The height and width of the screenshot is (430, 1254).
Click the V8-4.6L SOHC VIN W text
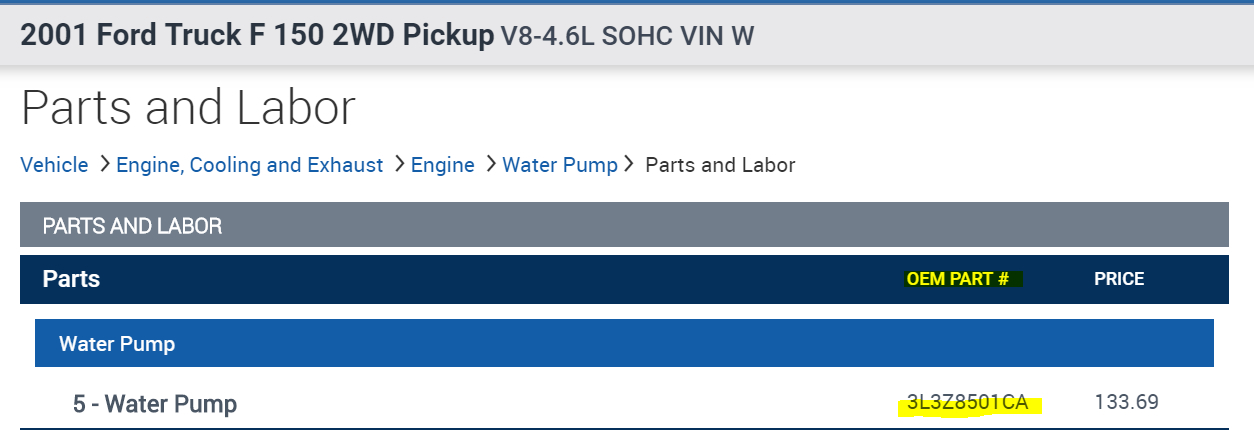point(627,37)
